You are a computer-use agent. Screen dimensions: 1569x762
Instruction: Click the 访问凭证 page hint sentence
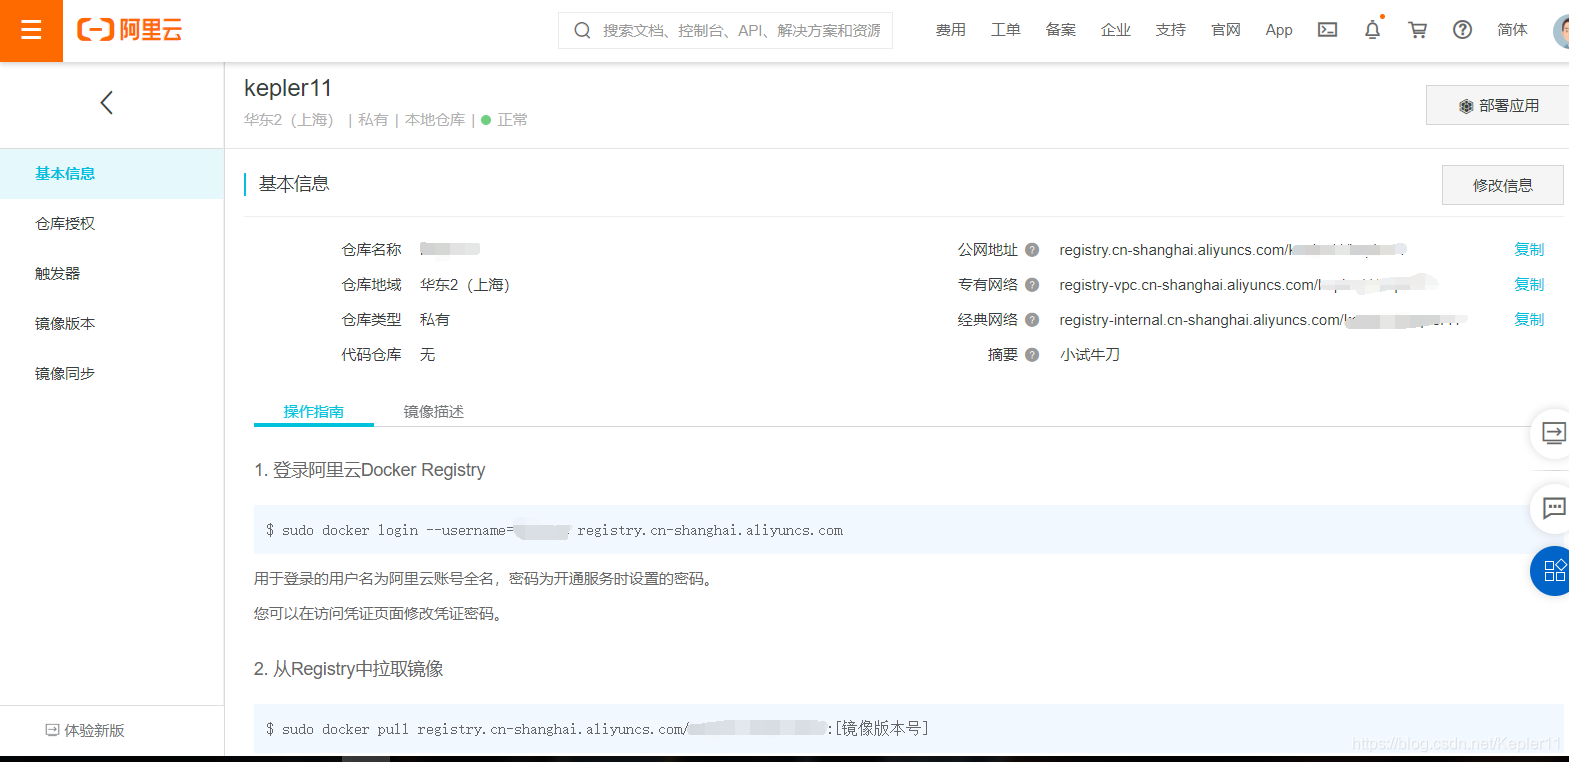pos(380,614)
